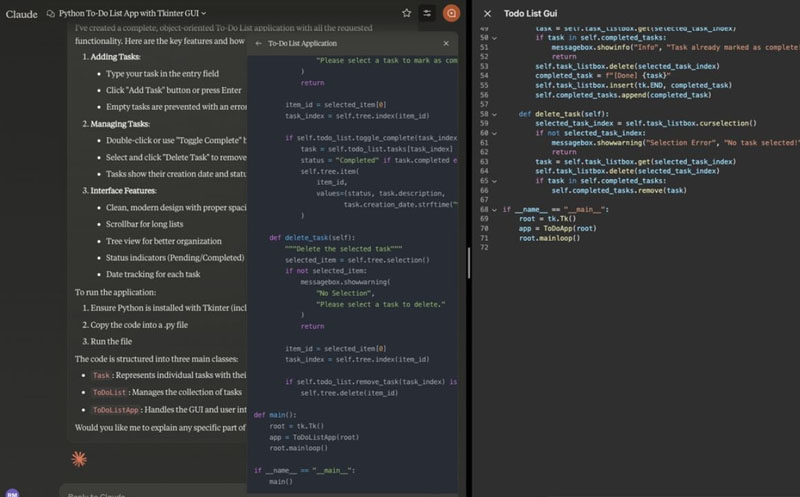Collapse the code fold at line 60
Viewport: 800px width, 497px height.
(x=494, y=133)
